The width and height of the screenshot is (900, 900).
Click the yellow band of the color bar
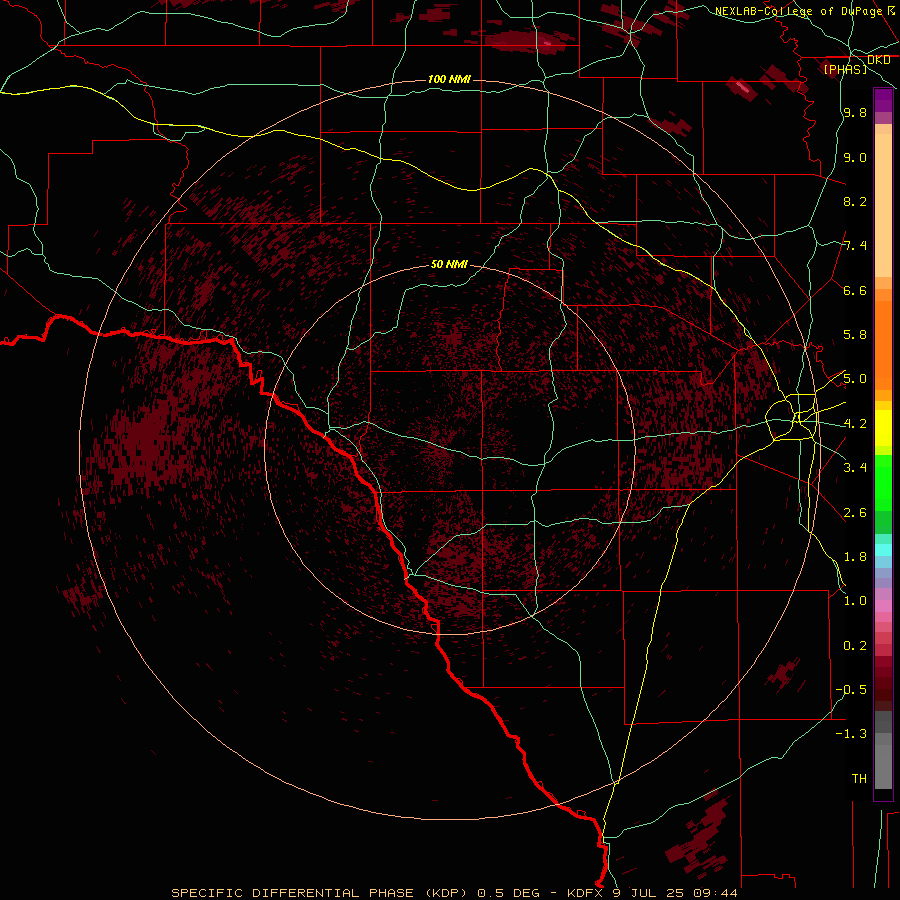[883, 428]
